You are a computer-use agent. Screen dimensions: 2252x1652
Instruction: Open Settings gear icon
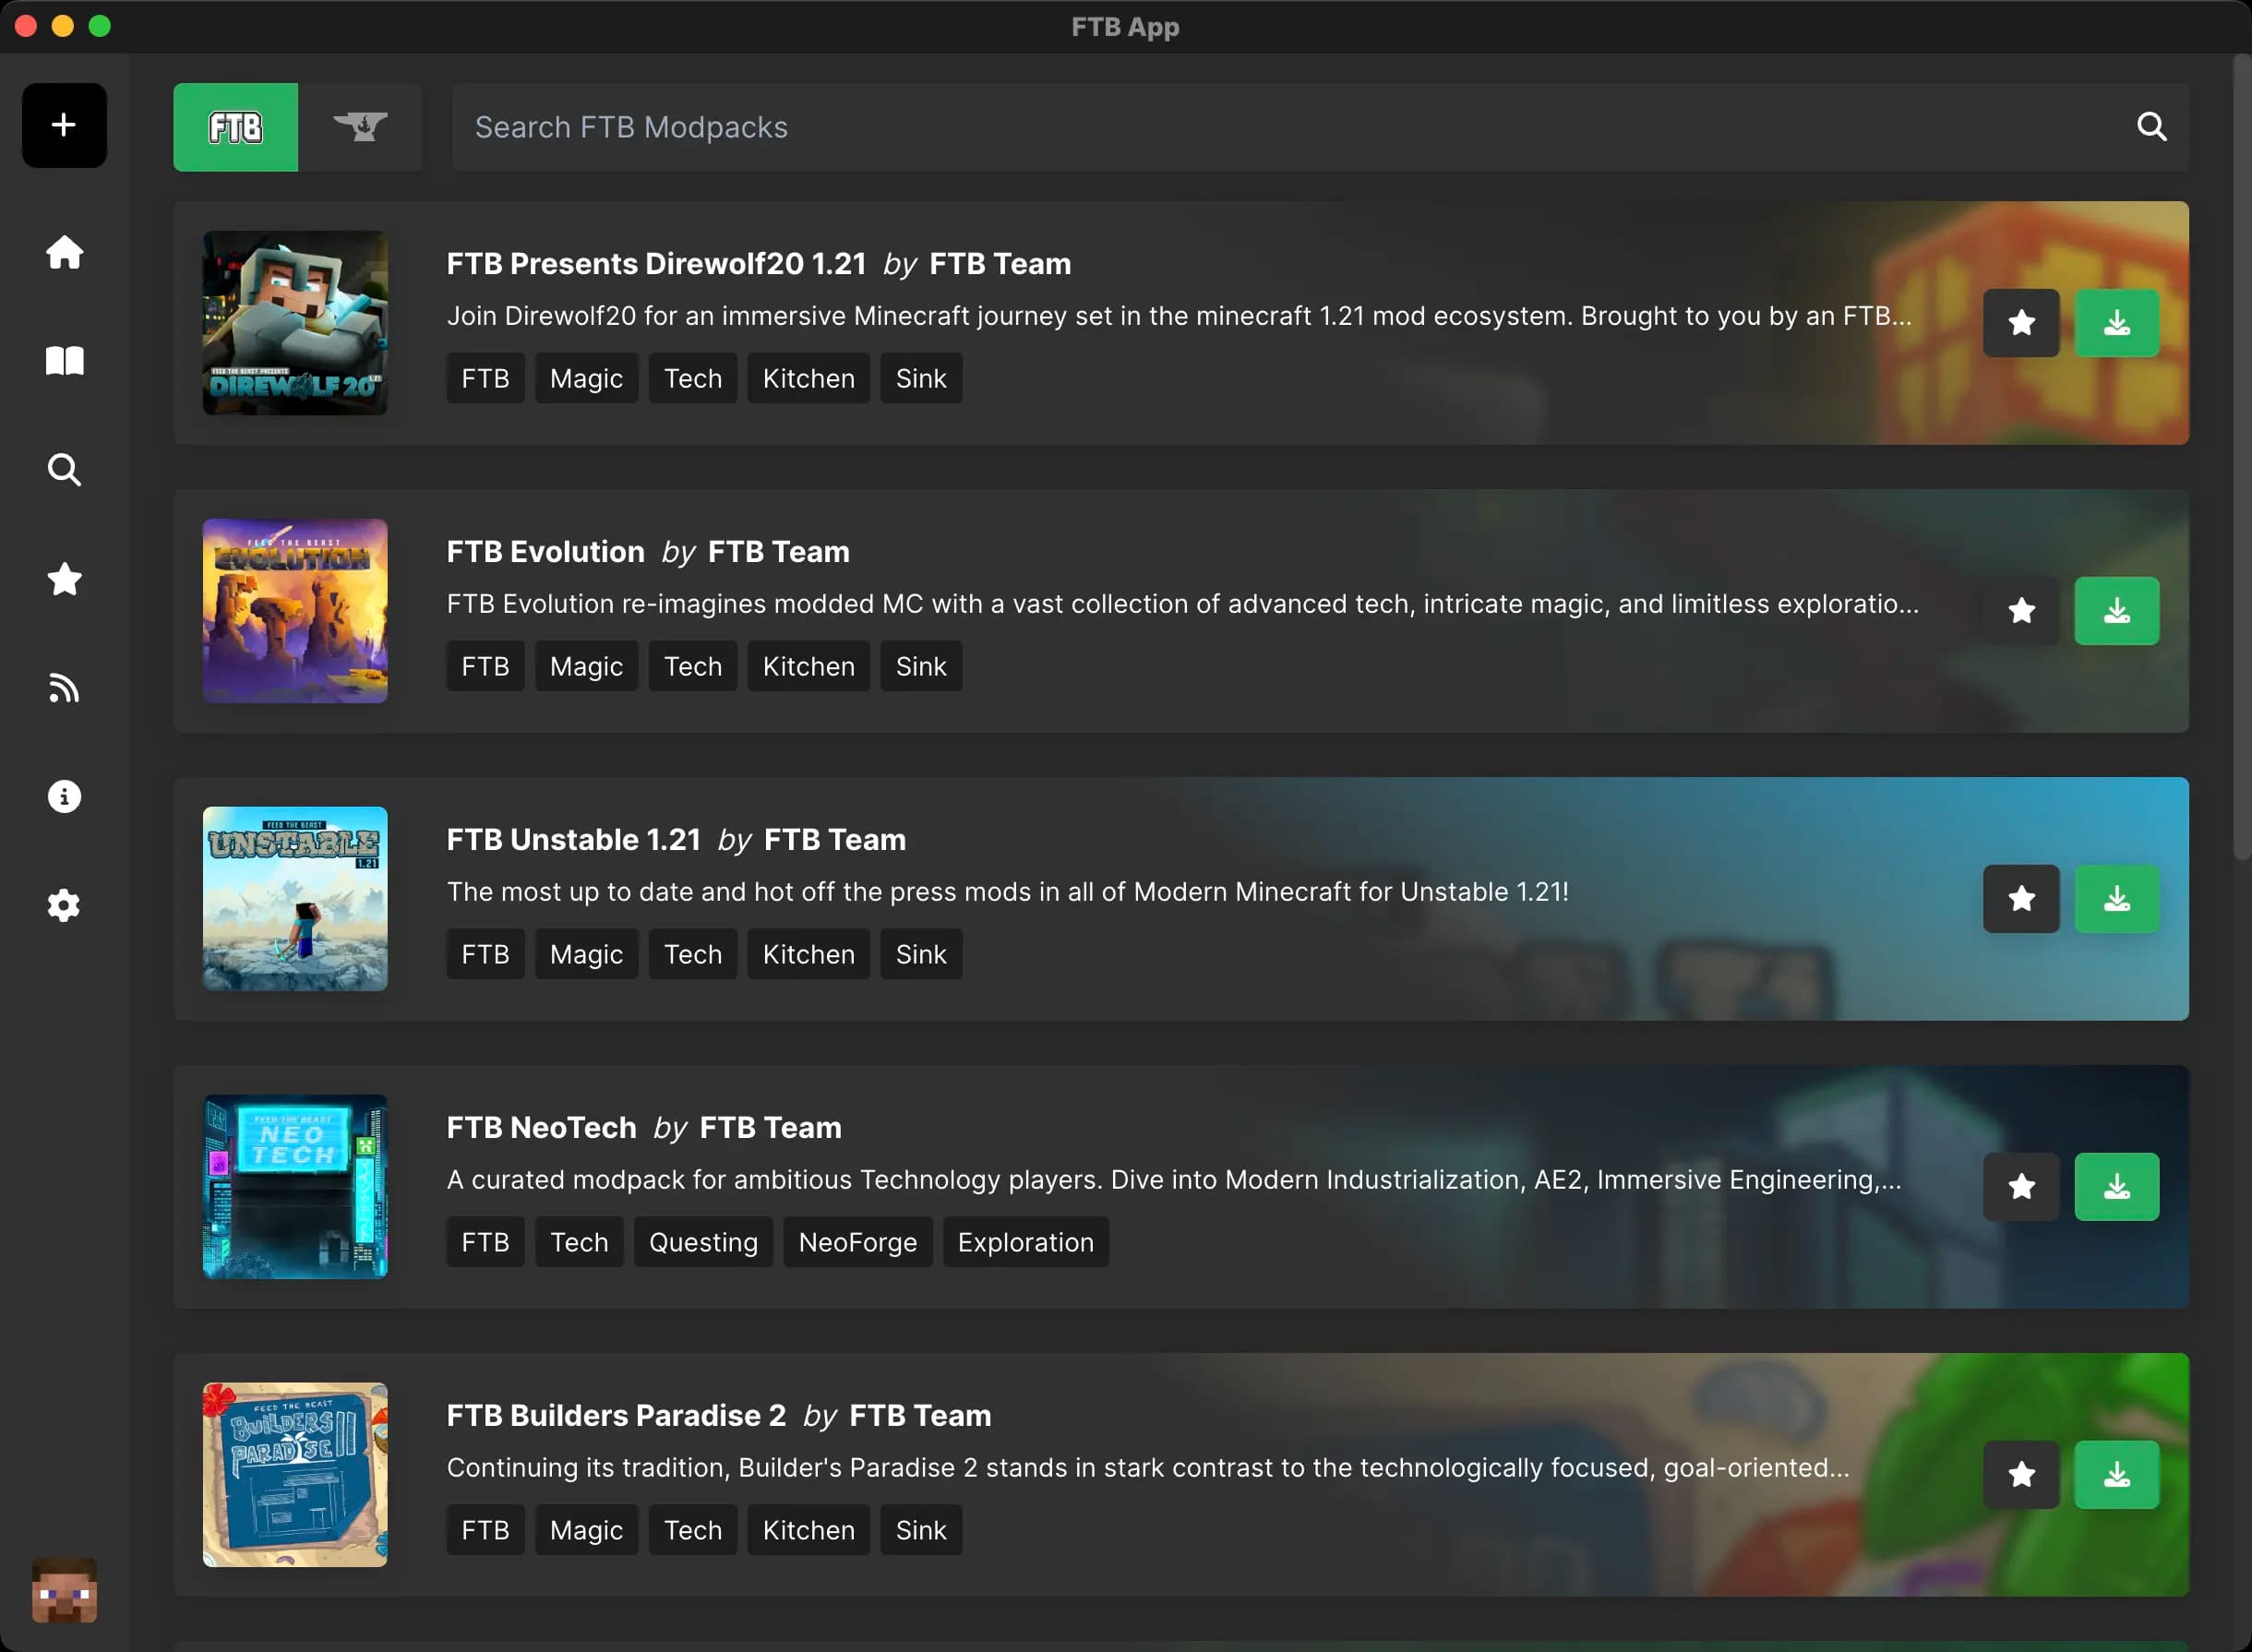[64, 906]
